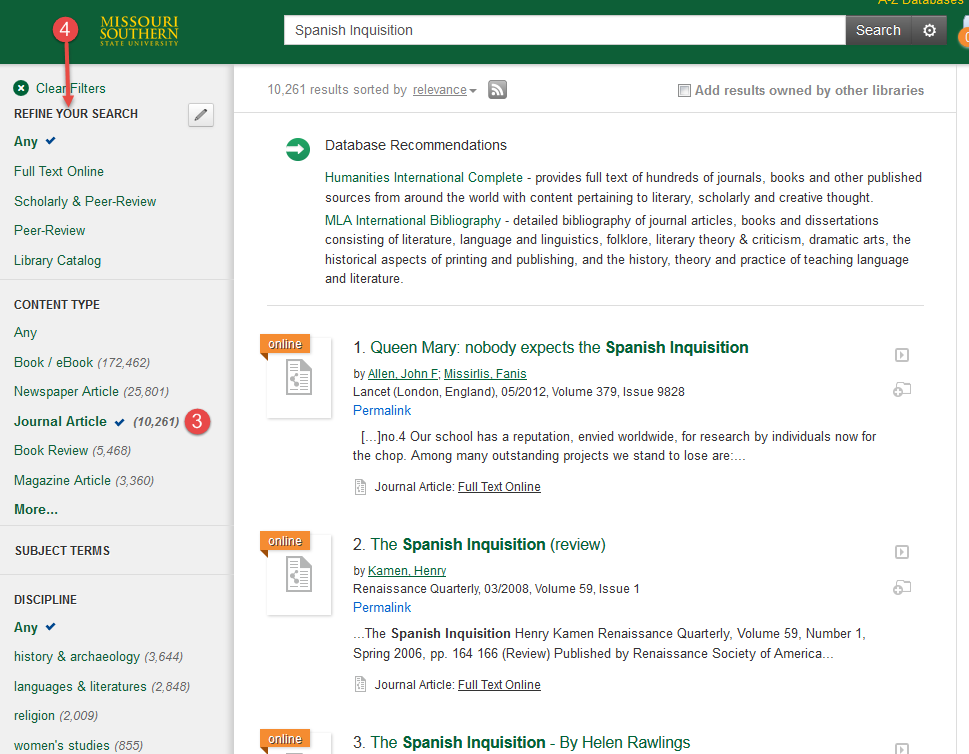
Task: Click Permalink for Renaissance Quarterly review
Action: (382, 608)
